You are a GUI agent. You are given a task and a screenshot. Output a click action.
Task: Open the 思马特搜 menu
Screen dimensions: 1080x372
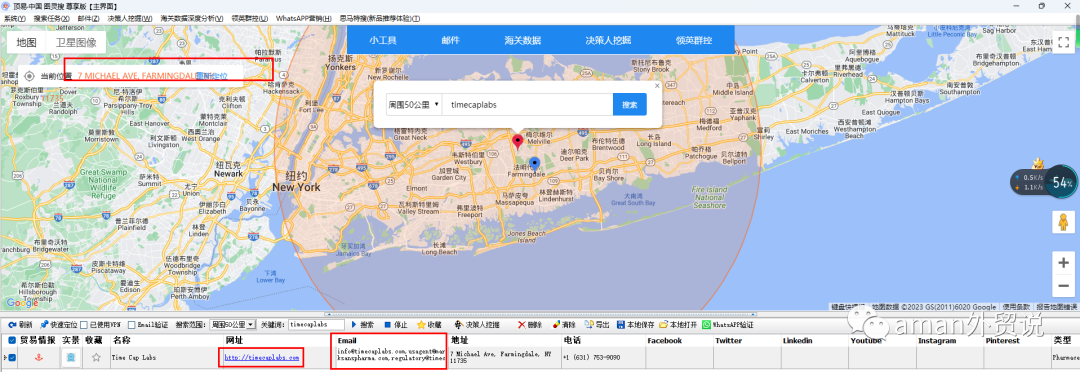380,18
